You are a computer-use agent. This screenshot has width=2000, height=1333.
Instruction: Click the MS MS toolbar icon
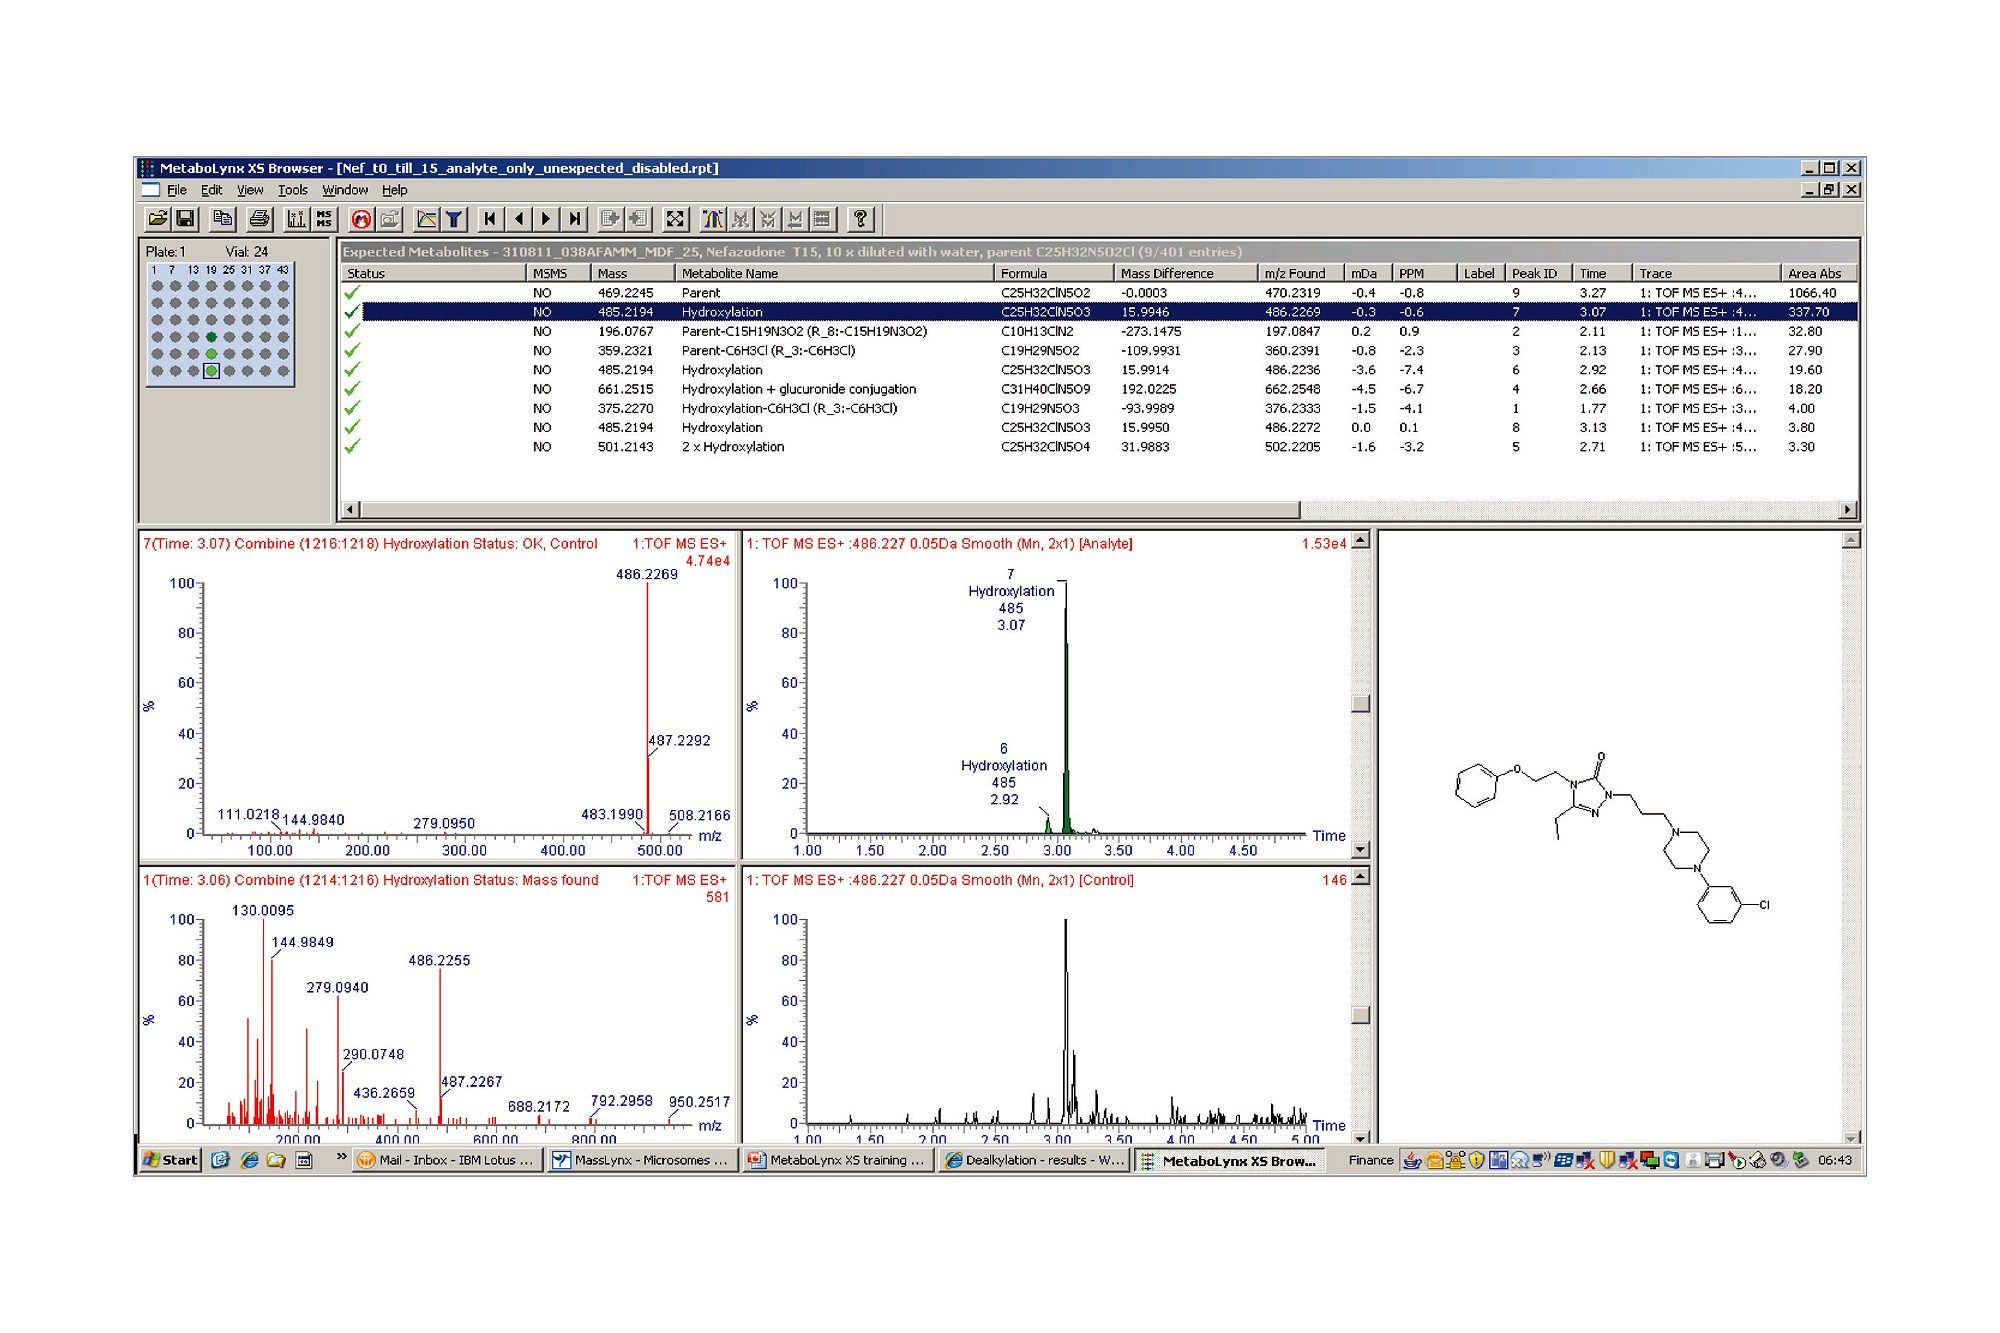point(324,219)
